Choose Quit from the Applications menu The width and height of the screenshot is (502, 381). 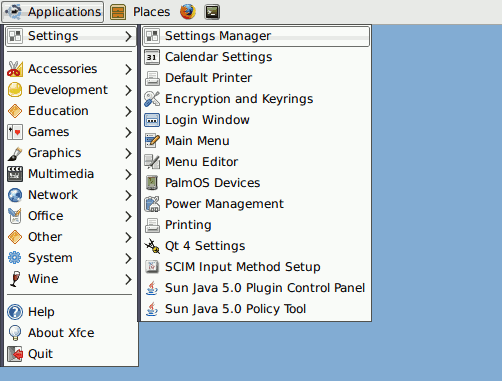point(71,354)
